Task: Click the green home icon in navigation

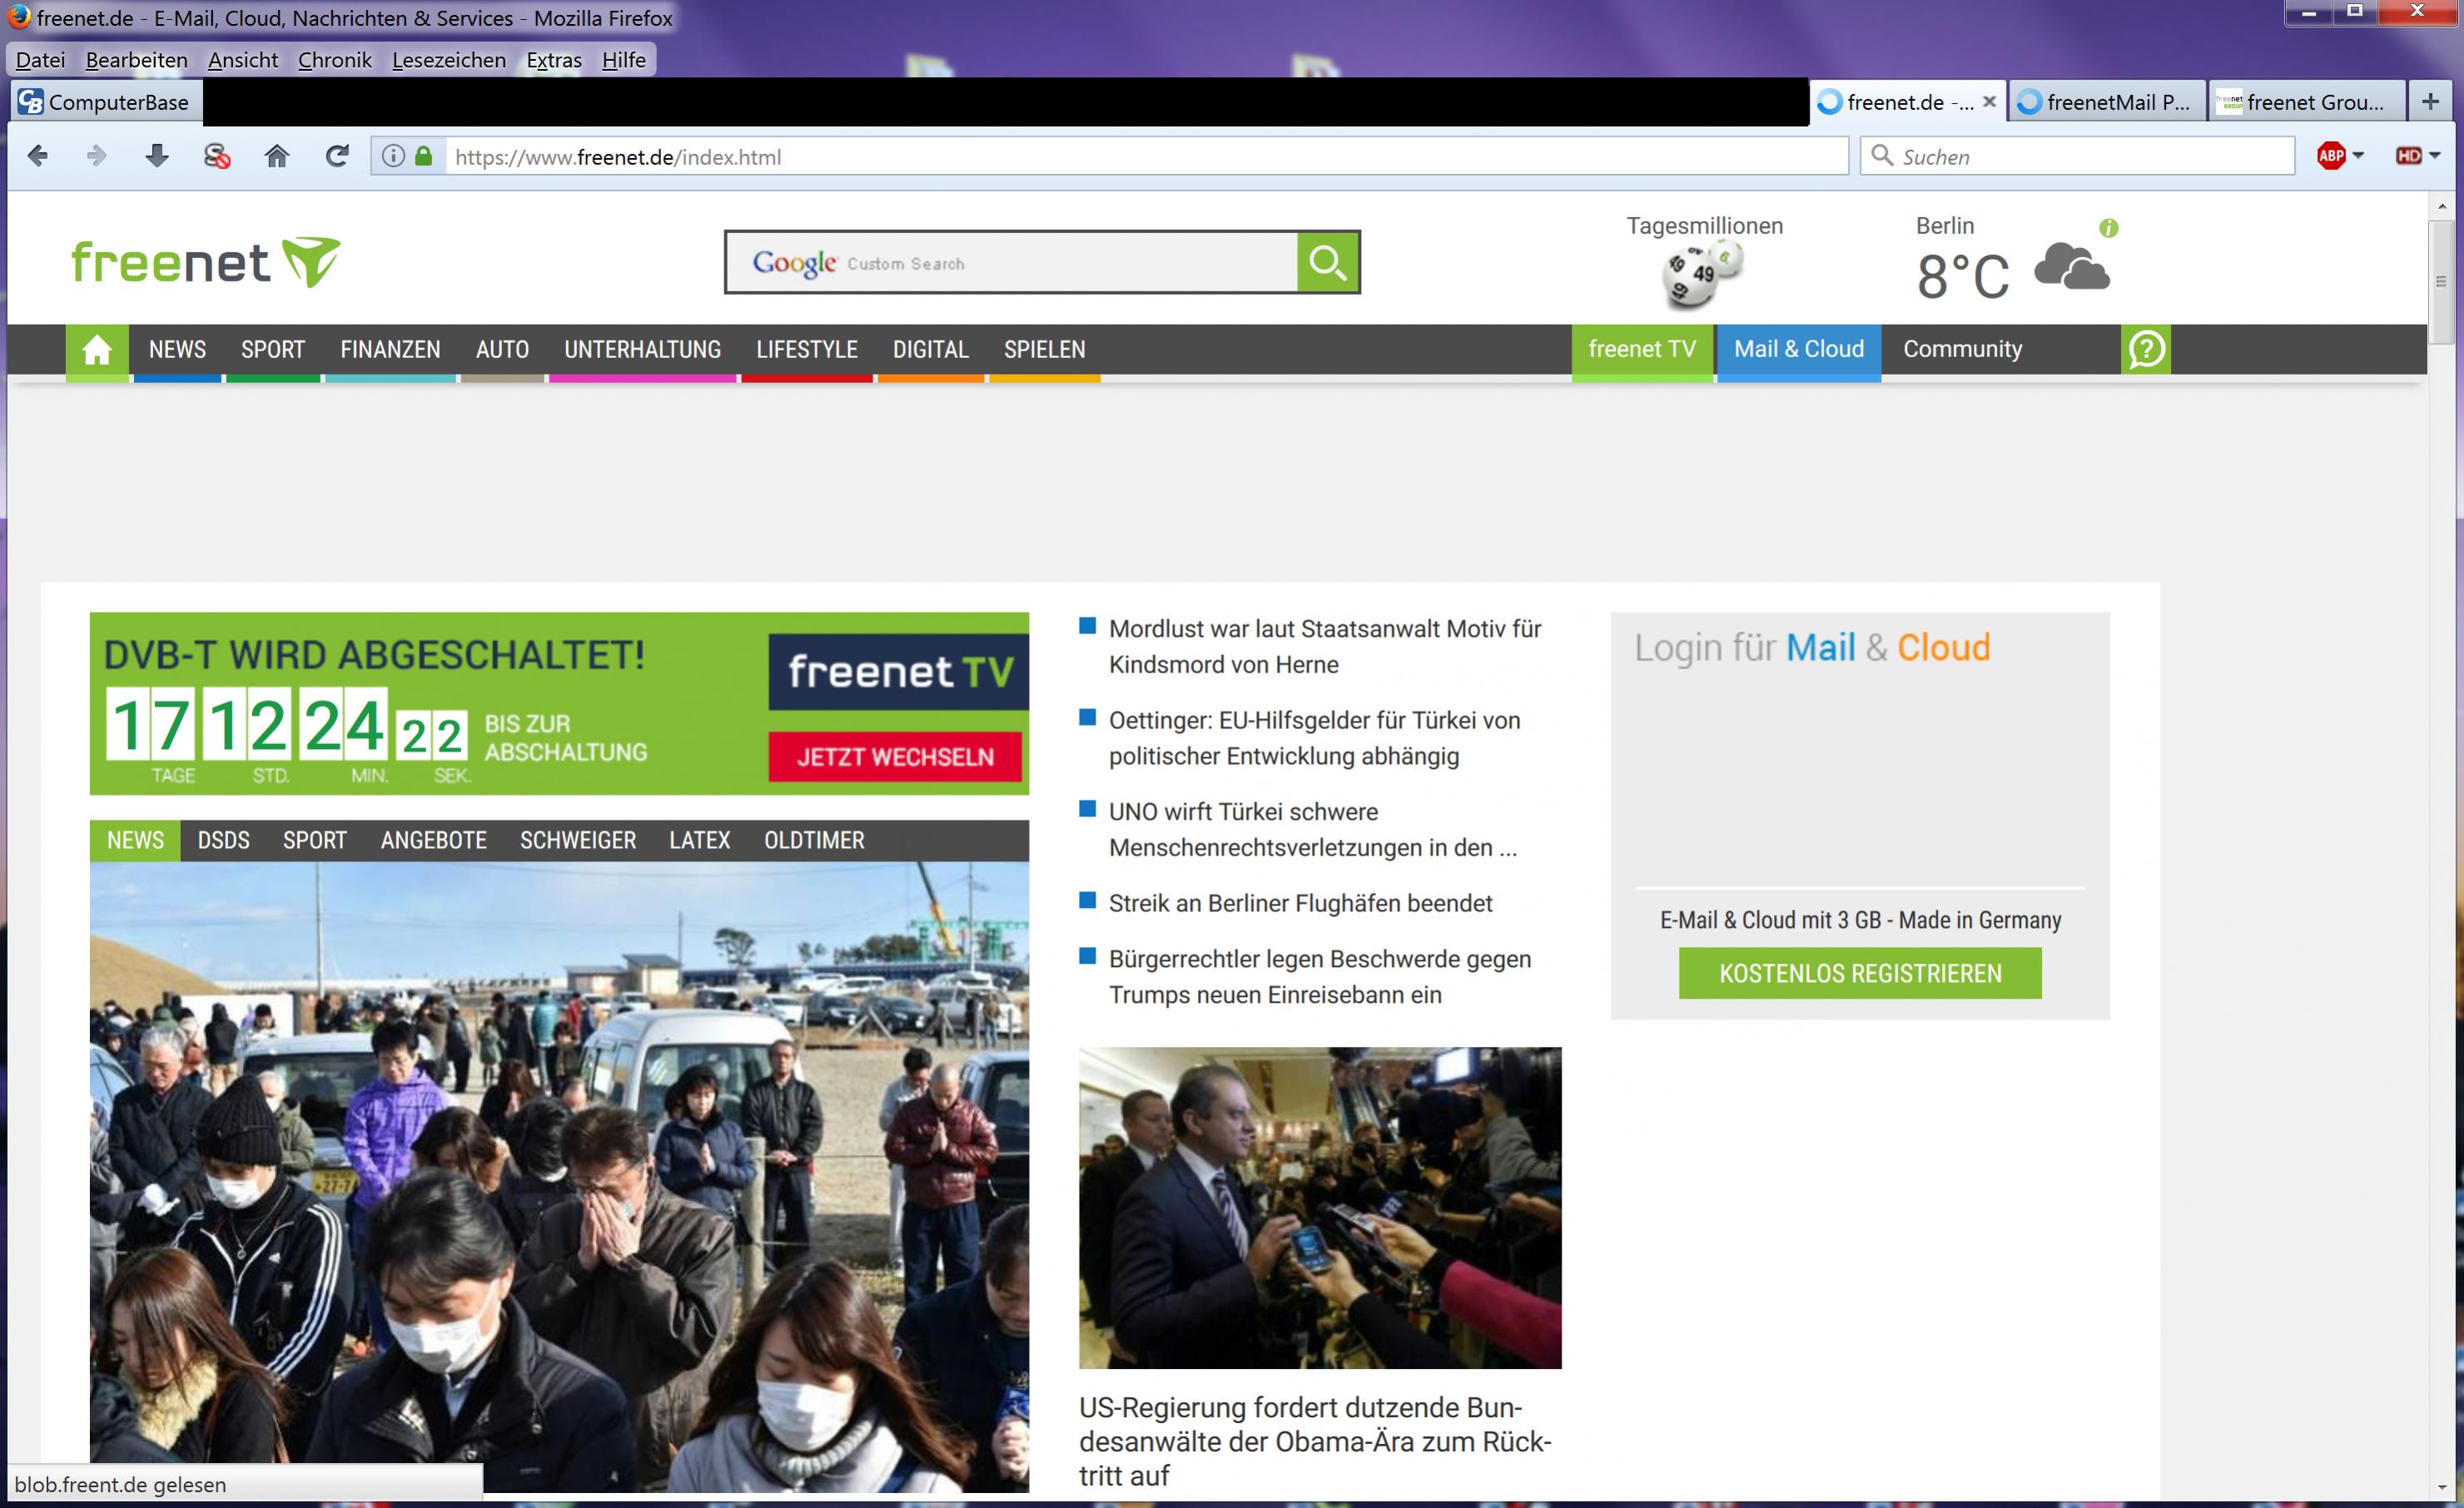Action: point(97,350)
